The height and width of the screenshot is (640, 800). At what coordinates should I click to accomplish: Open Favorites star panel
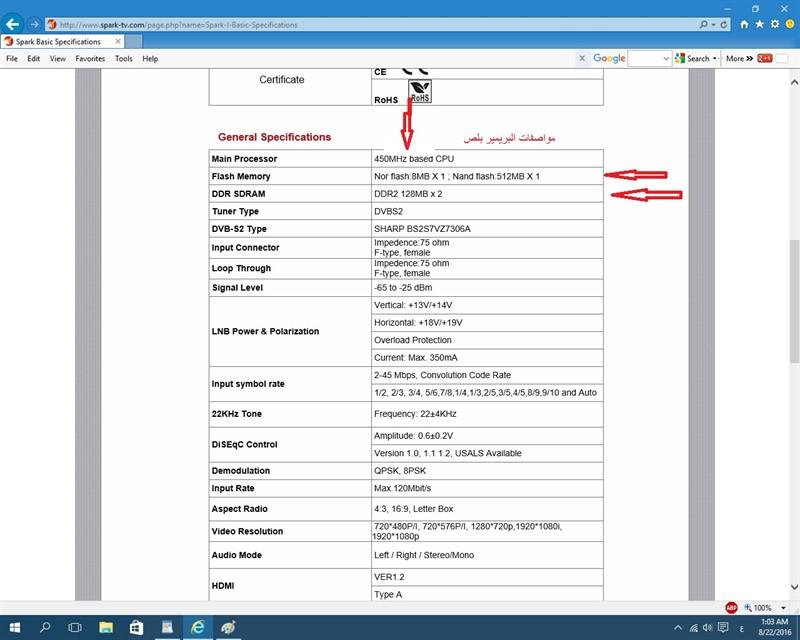click(760, 24)
